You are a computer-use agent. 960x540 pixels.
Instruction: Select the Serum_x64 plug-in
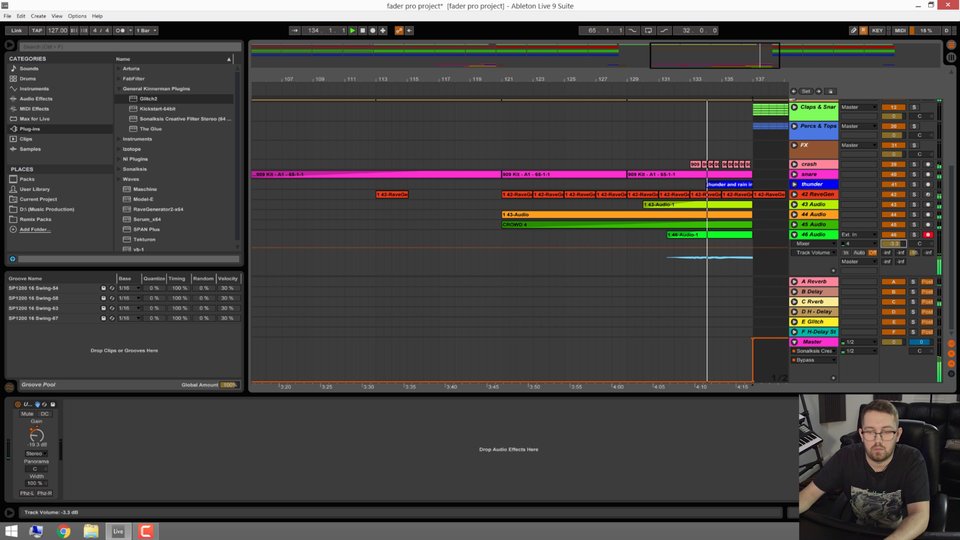point(147,219)
